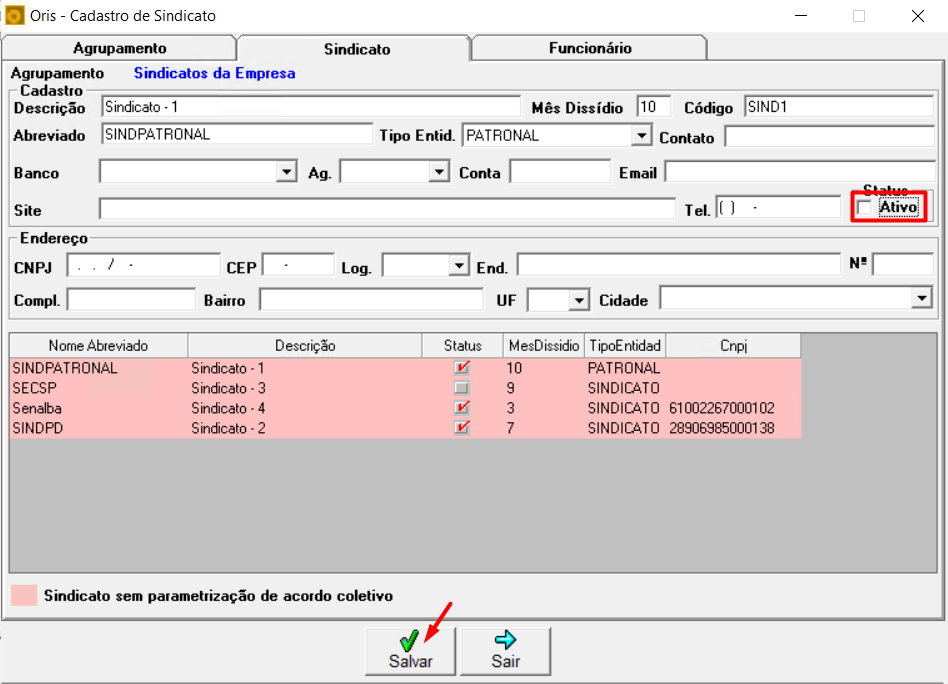Open the Log. dropdown

click(x=459, y=267)
